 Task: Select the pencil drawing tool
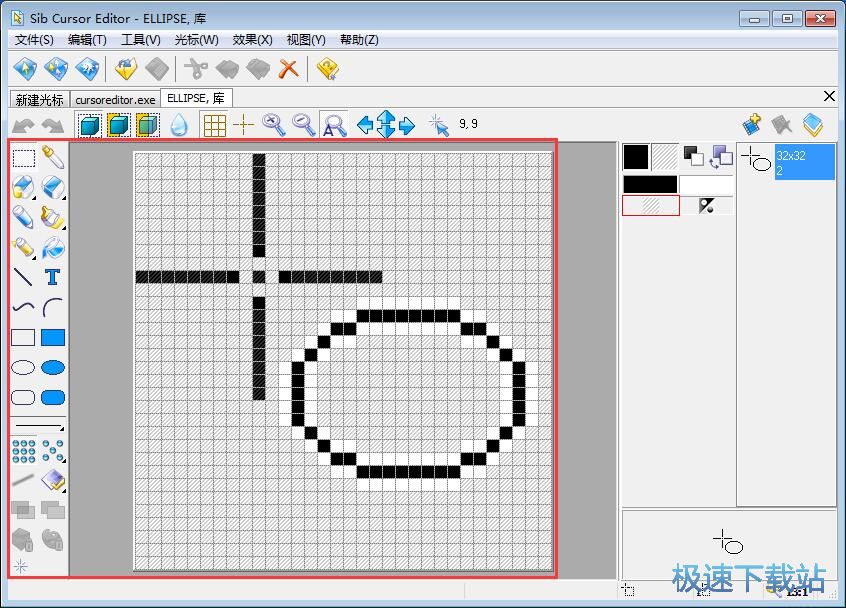pyautogui.click(x=23, y=217)
